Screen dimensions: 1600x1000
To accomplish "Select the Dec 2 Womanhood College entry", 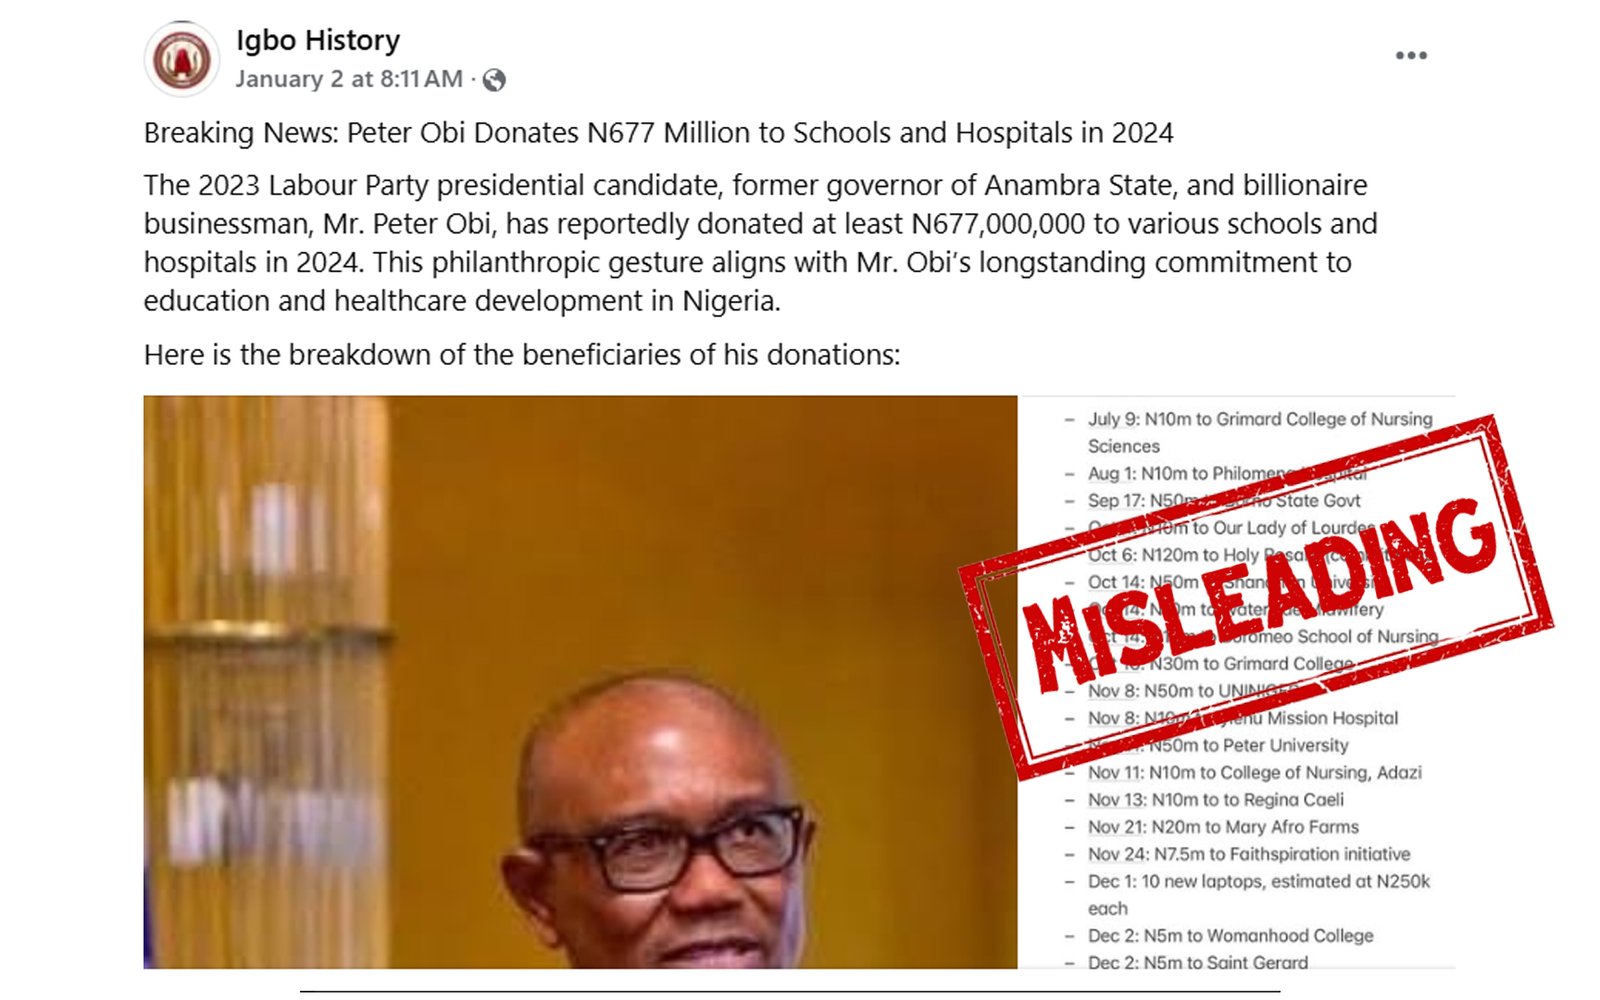I will pos(1231,936).
